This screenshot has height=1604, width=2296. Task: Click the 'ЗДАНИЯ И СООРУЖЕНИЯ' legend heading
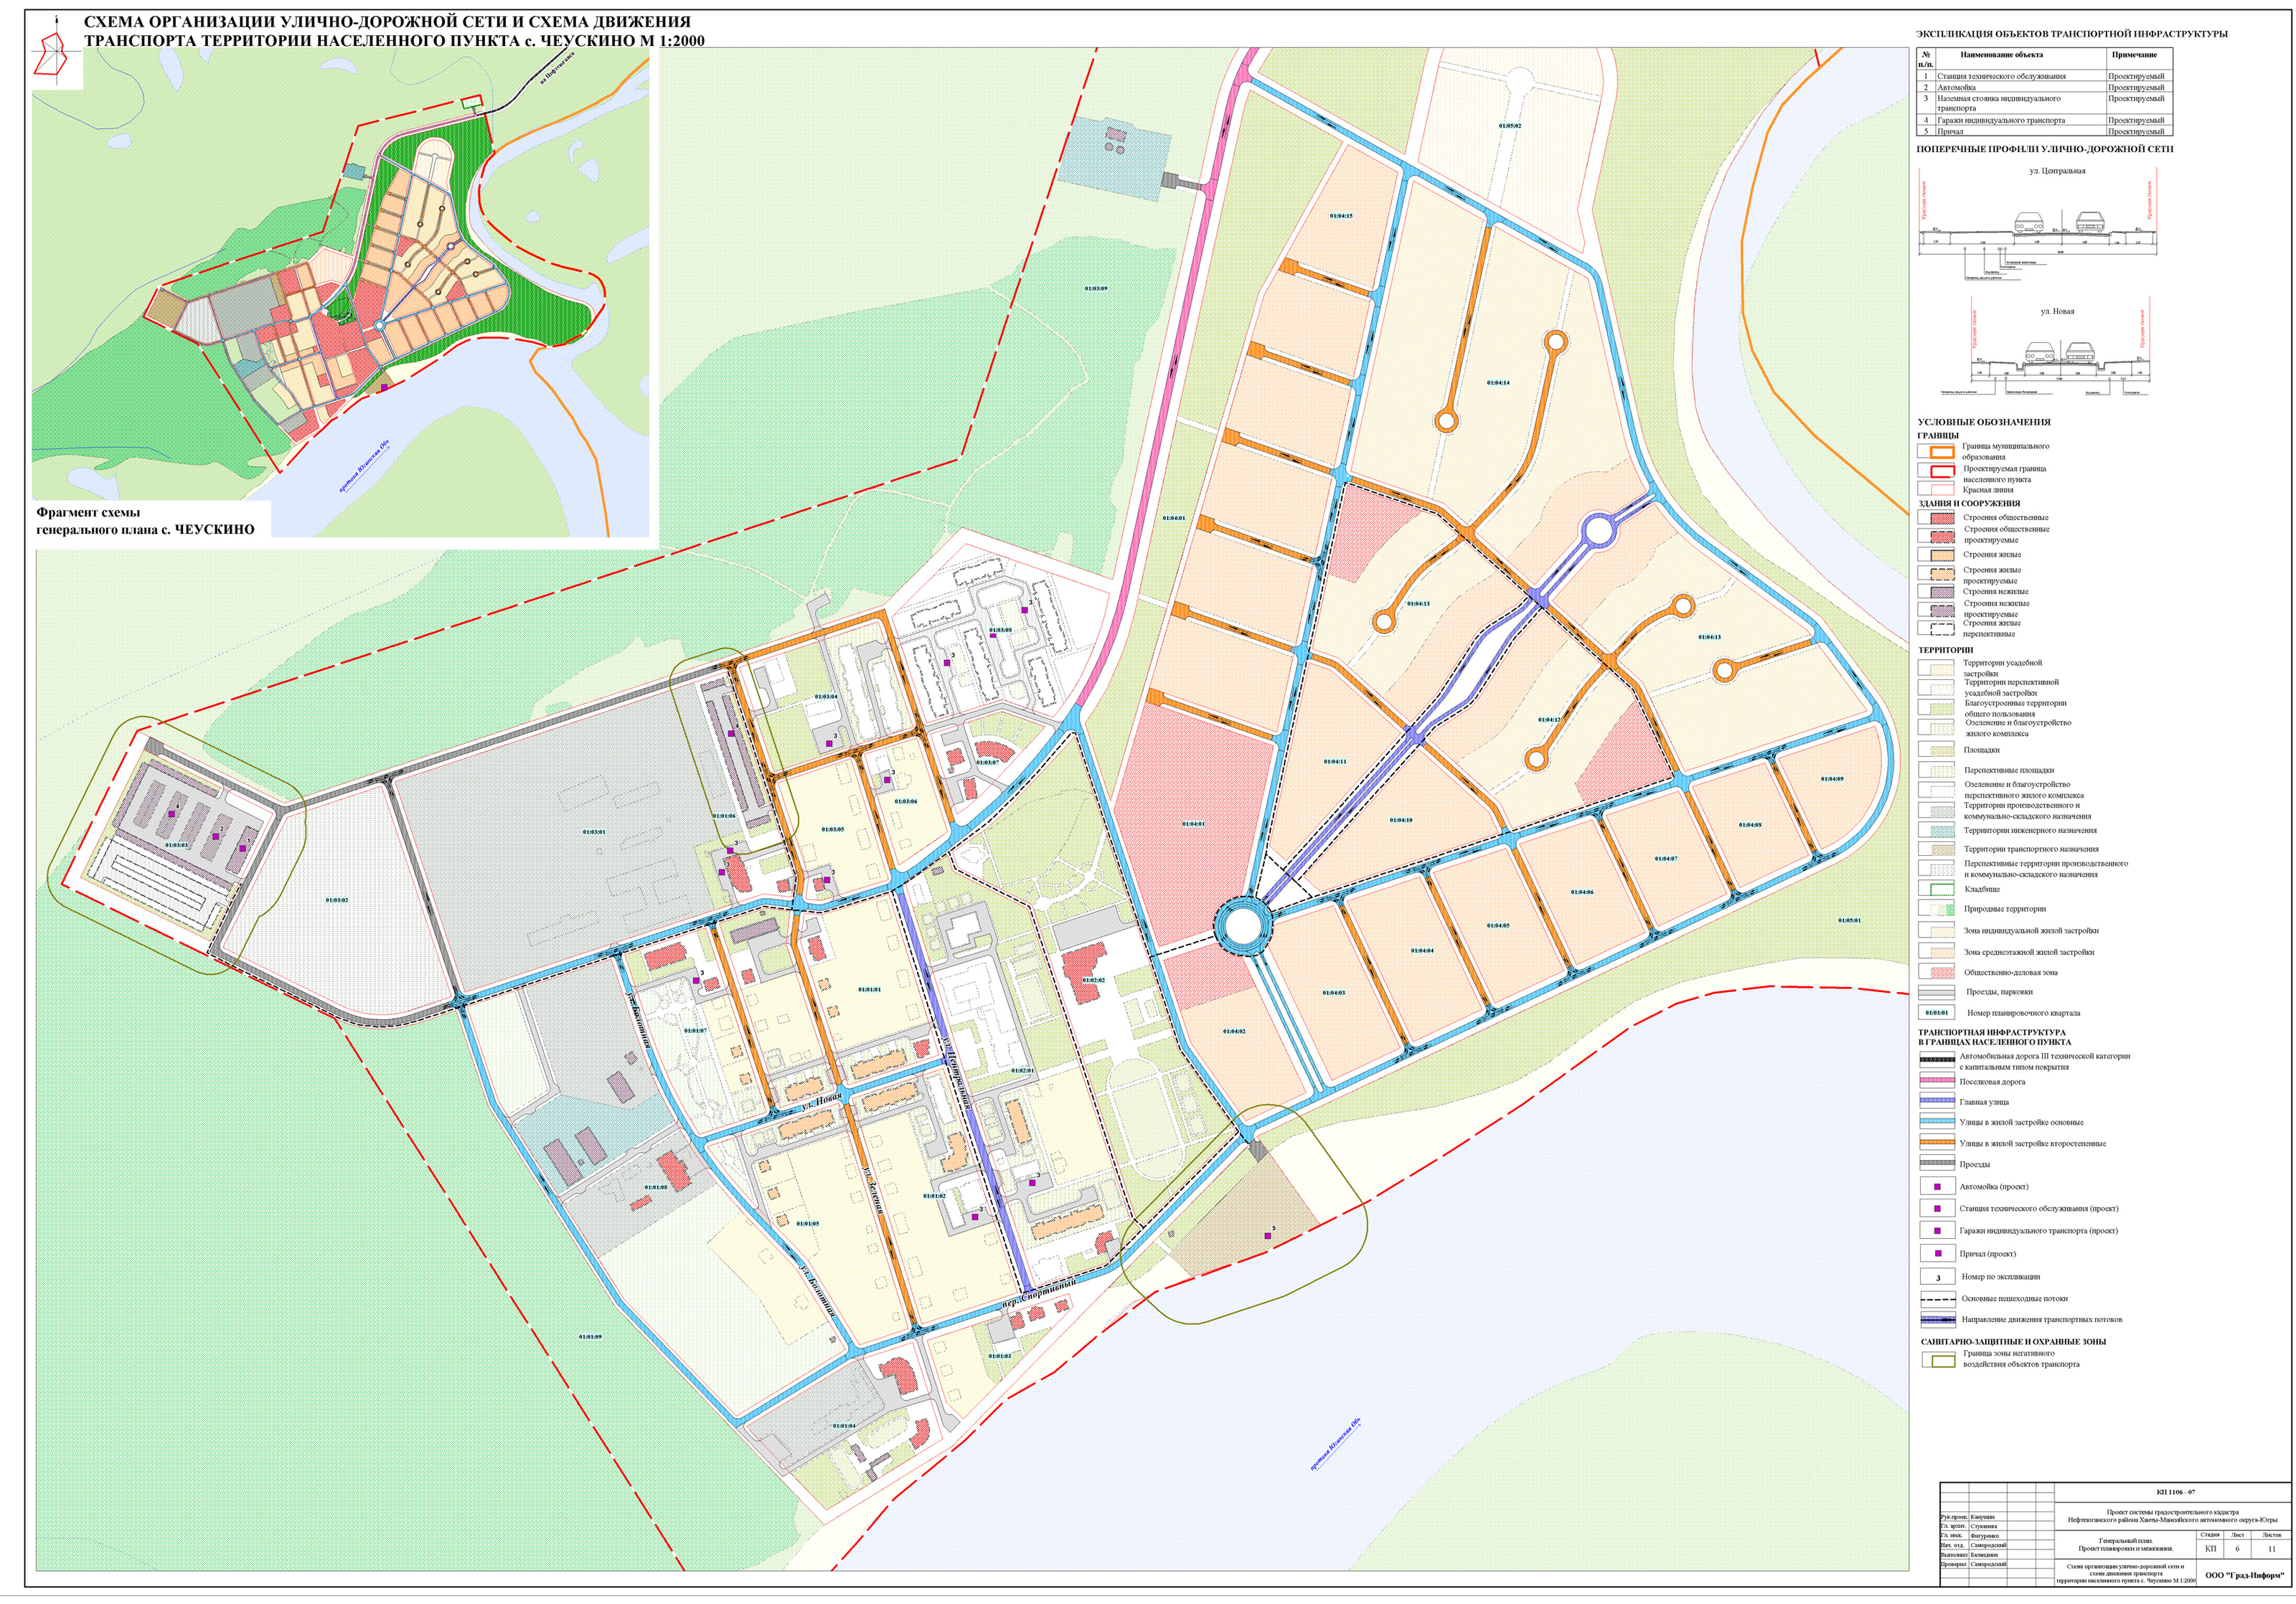point(1969,503)
